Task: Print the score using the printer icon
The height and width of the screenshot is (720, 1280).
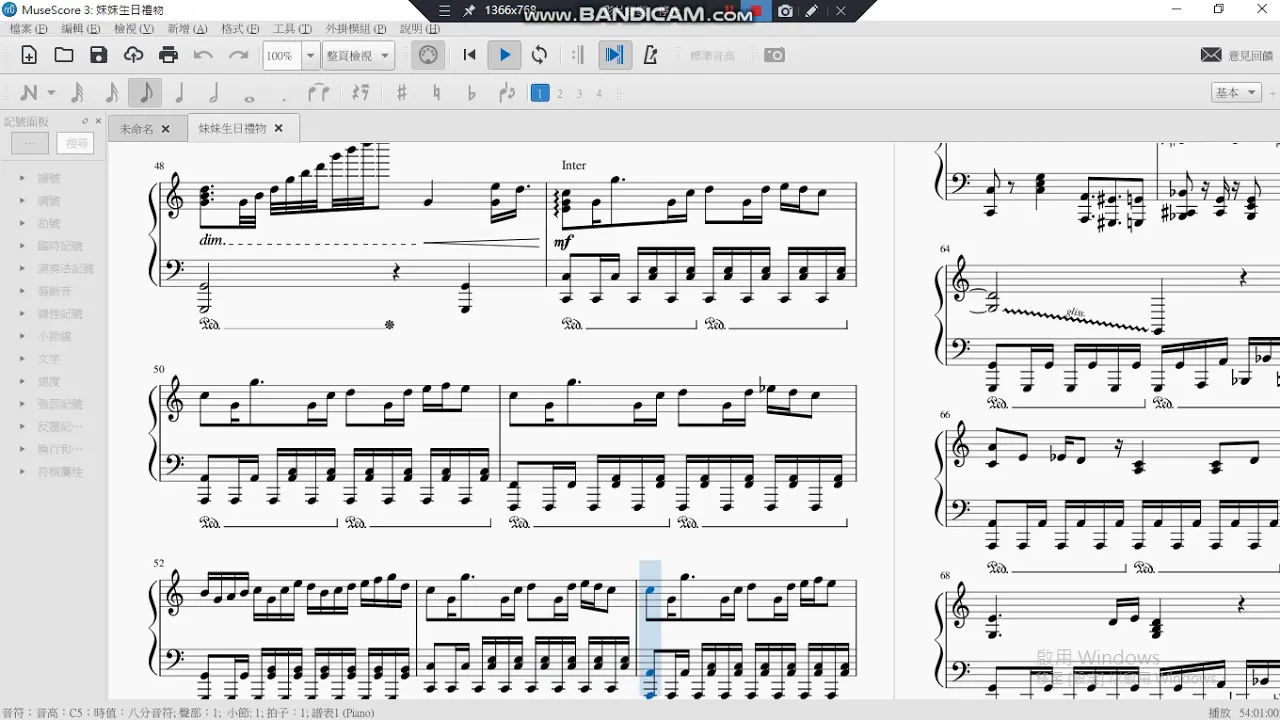Action: point(168,55)
